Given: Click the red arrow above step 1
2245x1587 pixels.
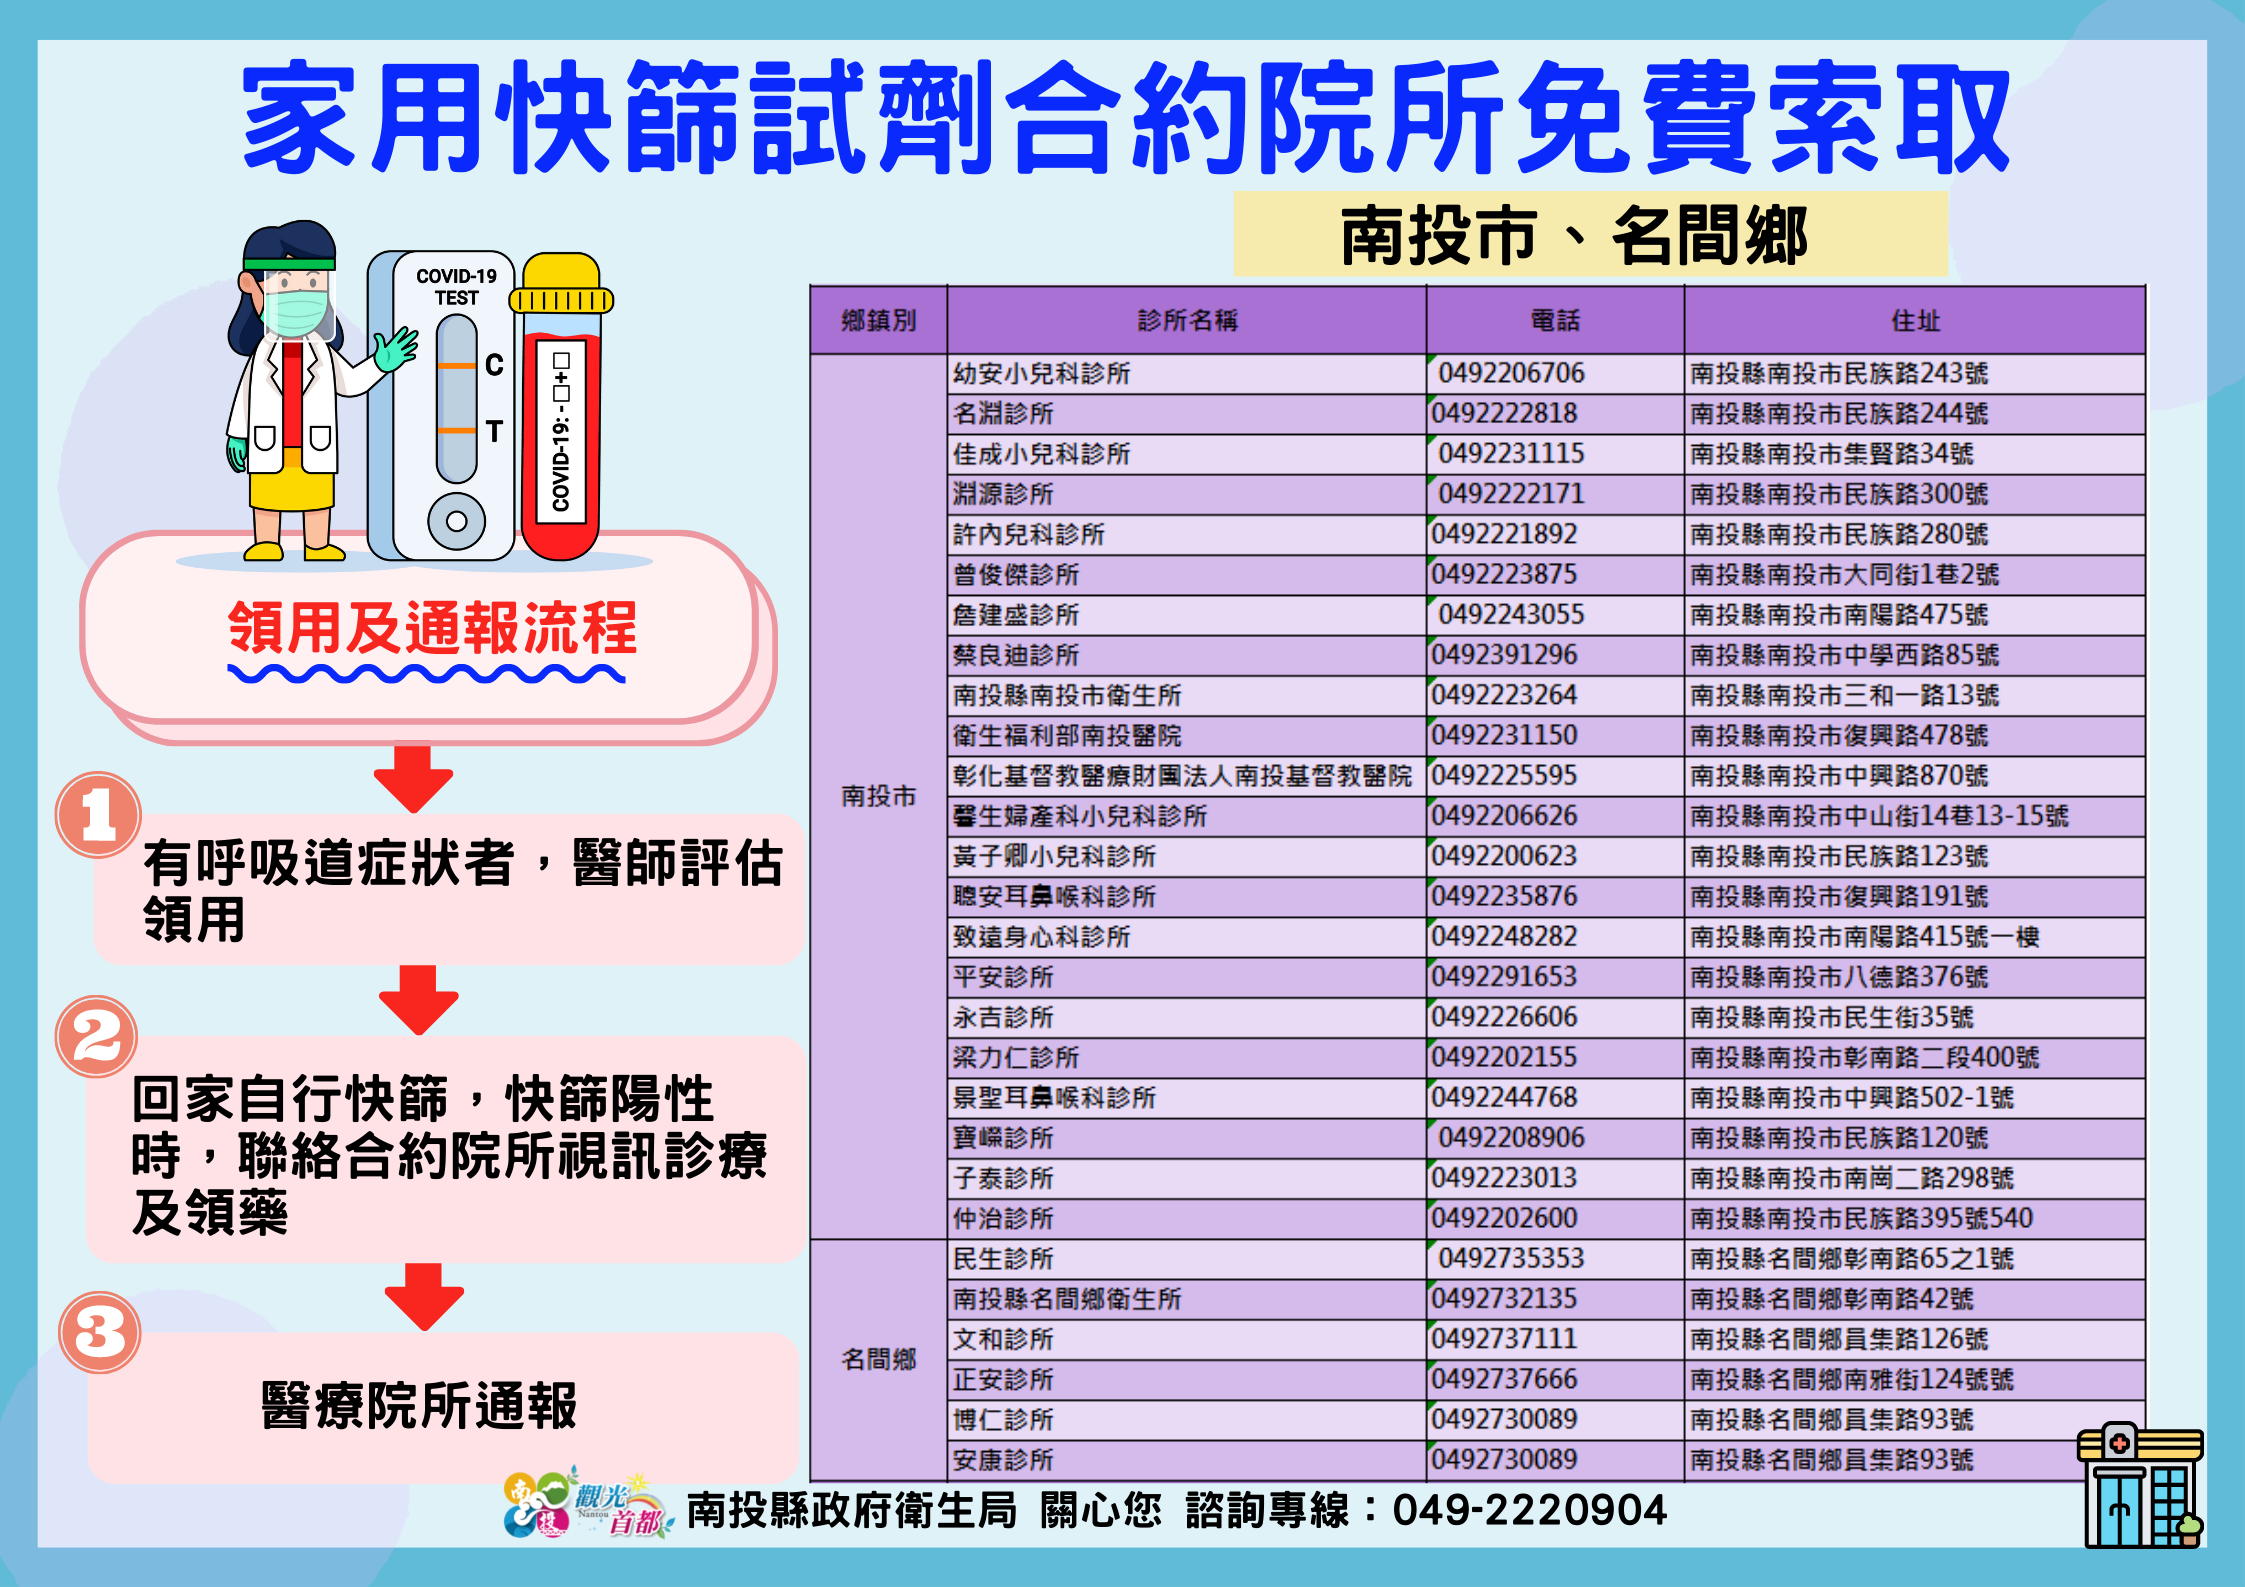Looking at the screenshot, I should [x=413, y=777].
